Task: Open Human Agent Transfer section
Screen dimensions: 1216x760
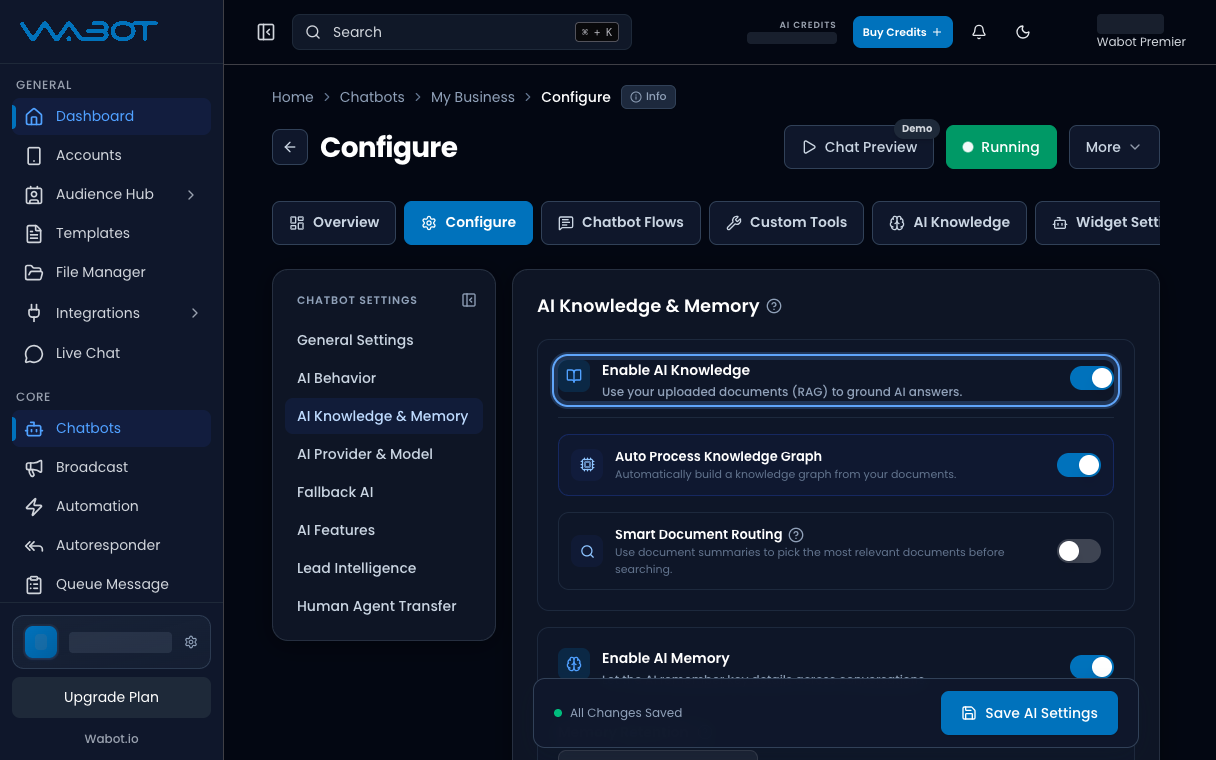Action: (384, 606)
